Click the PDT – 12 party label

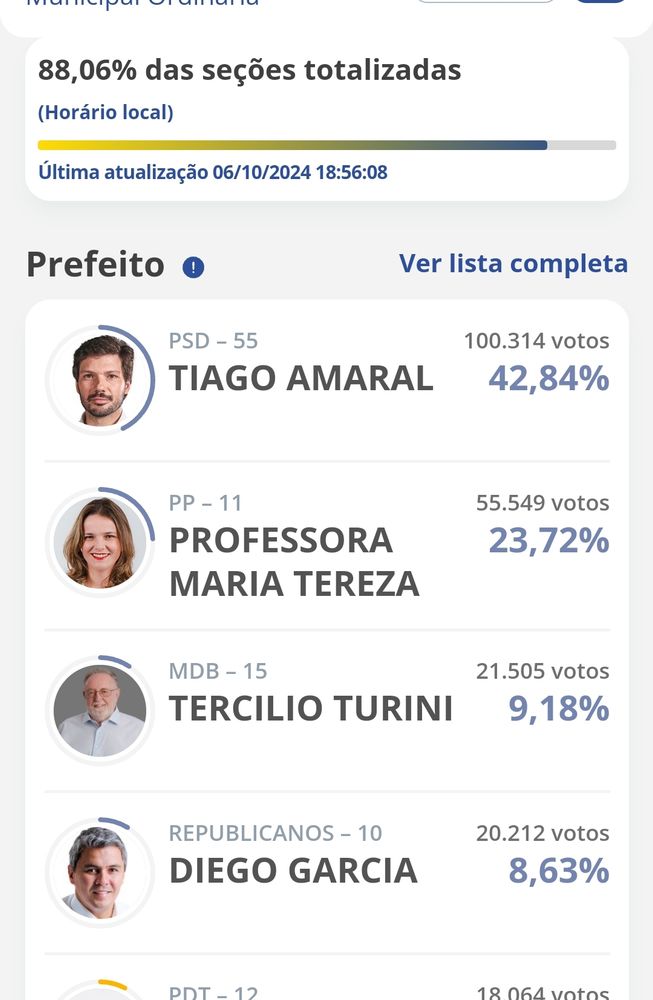(214, 992)
